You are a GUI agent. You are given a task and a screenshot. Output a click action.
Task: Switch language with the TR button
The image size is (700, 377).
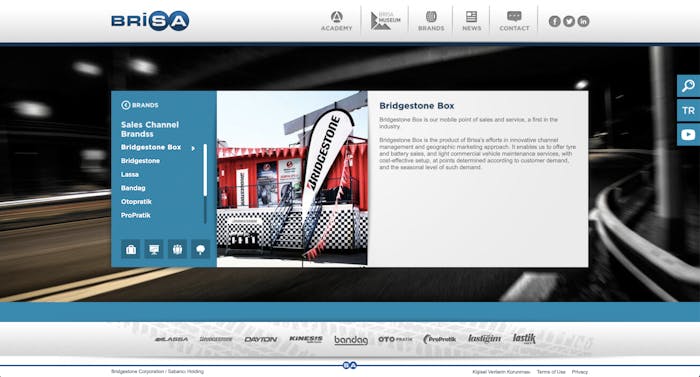[x=688, y=110]
